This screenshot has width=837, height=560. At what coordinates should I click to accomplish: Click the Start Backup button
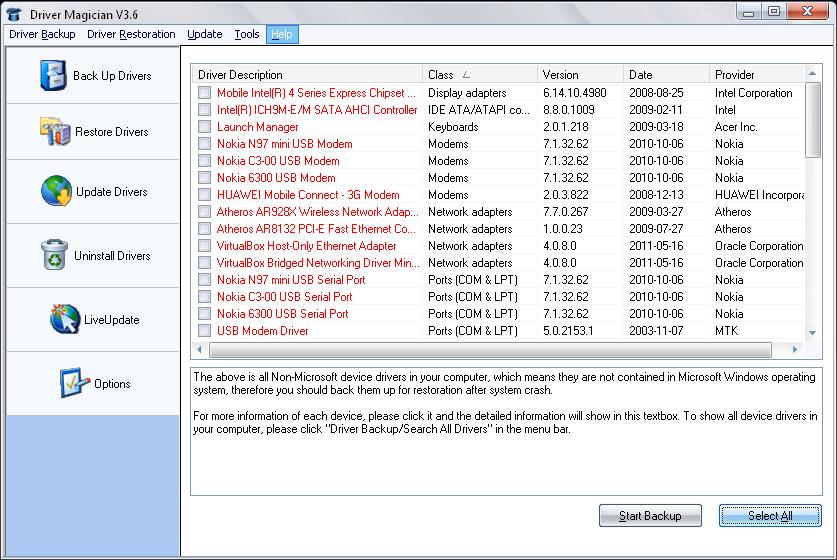[x=650, y=516]
